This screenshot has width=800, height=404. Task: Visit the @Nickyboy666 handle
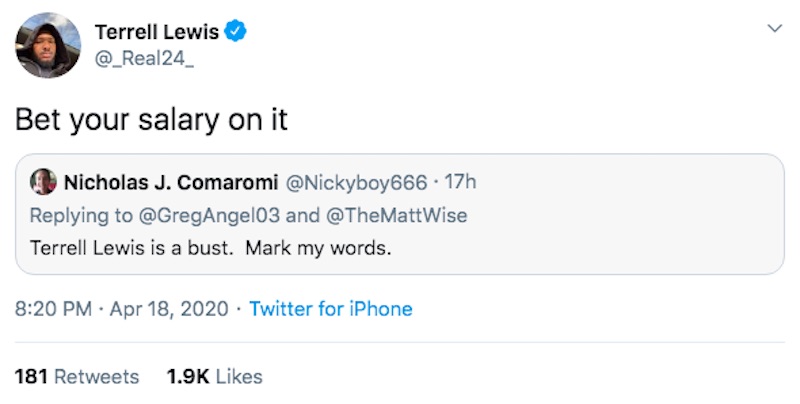[x=356, y=183]
